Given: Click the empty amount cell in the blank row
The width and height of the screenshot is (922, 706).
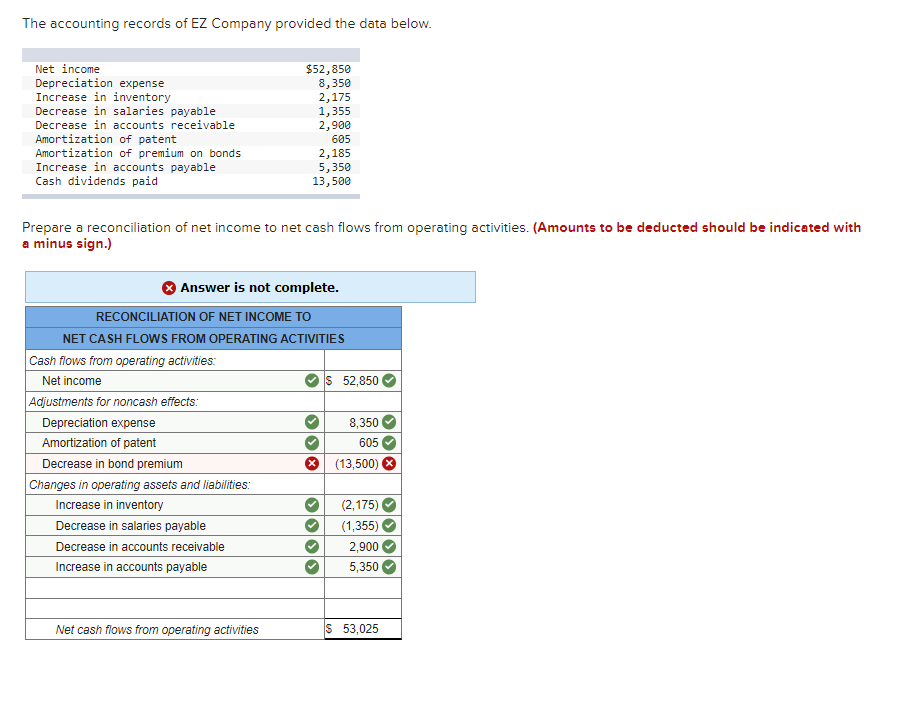Looking at the screenshot, I should 362,588.
